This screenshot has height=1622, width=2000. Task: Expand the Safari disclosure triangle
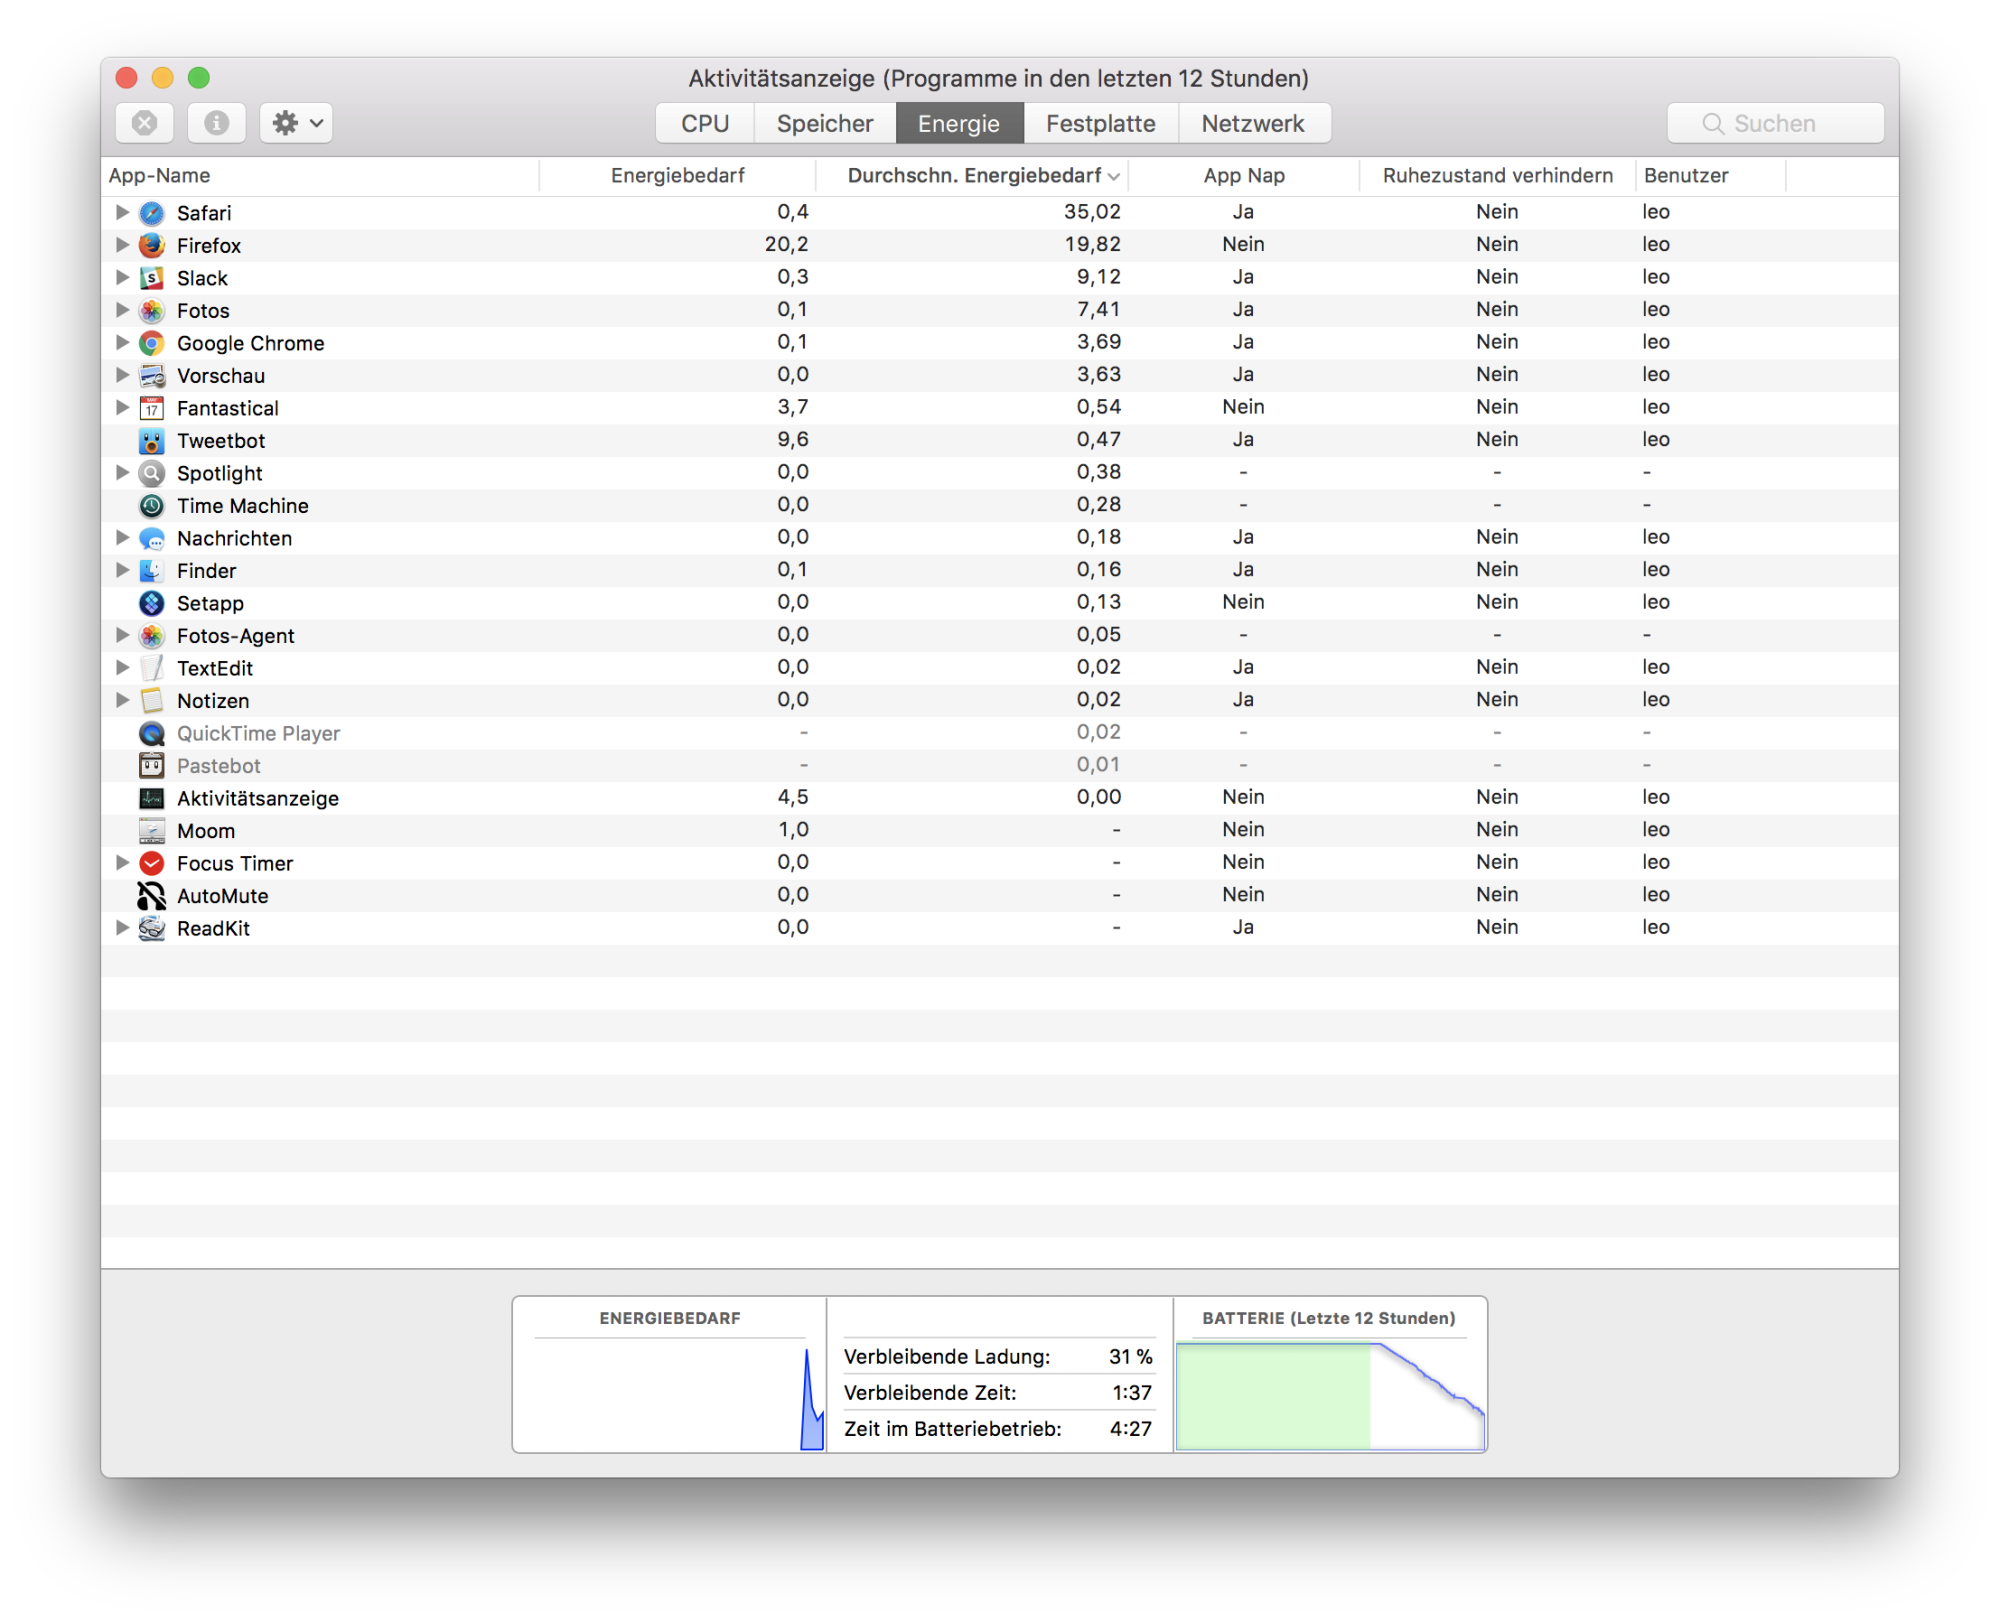pos(122,212)
